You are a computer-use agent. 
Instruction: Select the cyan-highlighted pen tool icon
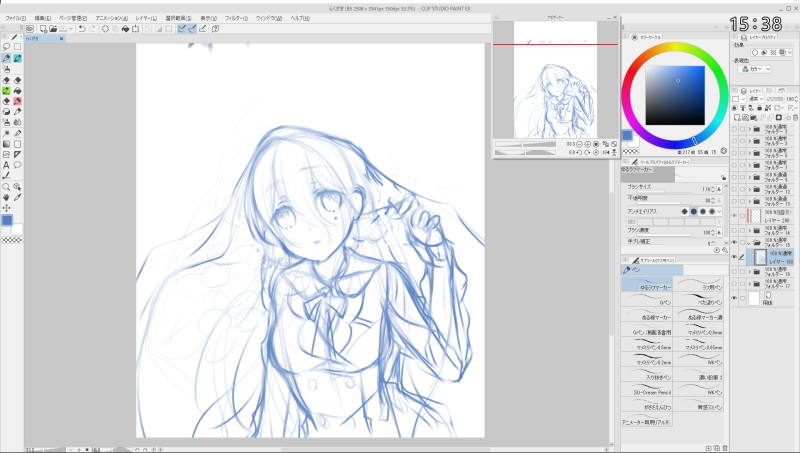pyautogui.click(x=17, y=58)
